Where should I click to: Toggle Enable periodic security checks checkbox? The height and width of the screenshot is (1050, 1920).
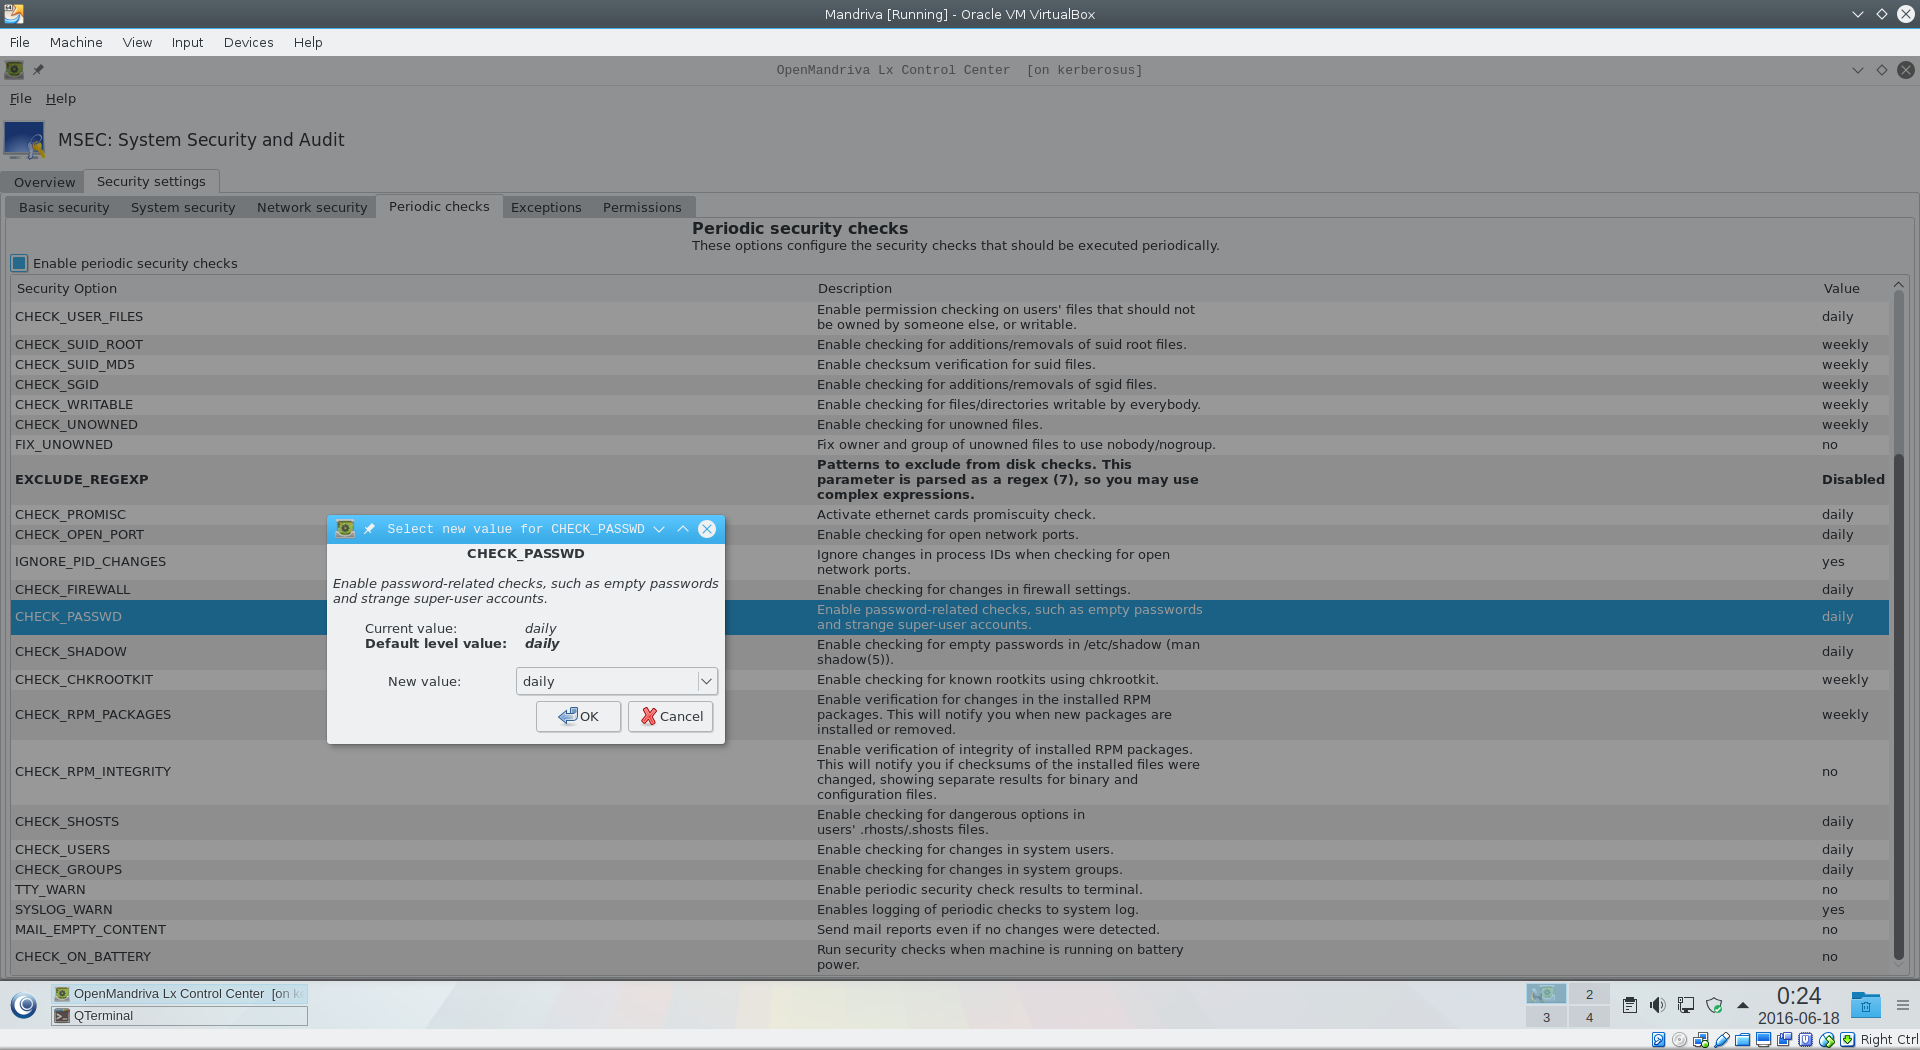pos(20,264)
